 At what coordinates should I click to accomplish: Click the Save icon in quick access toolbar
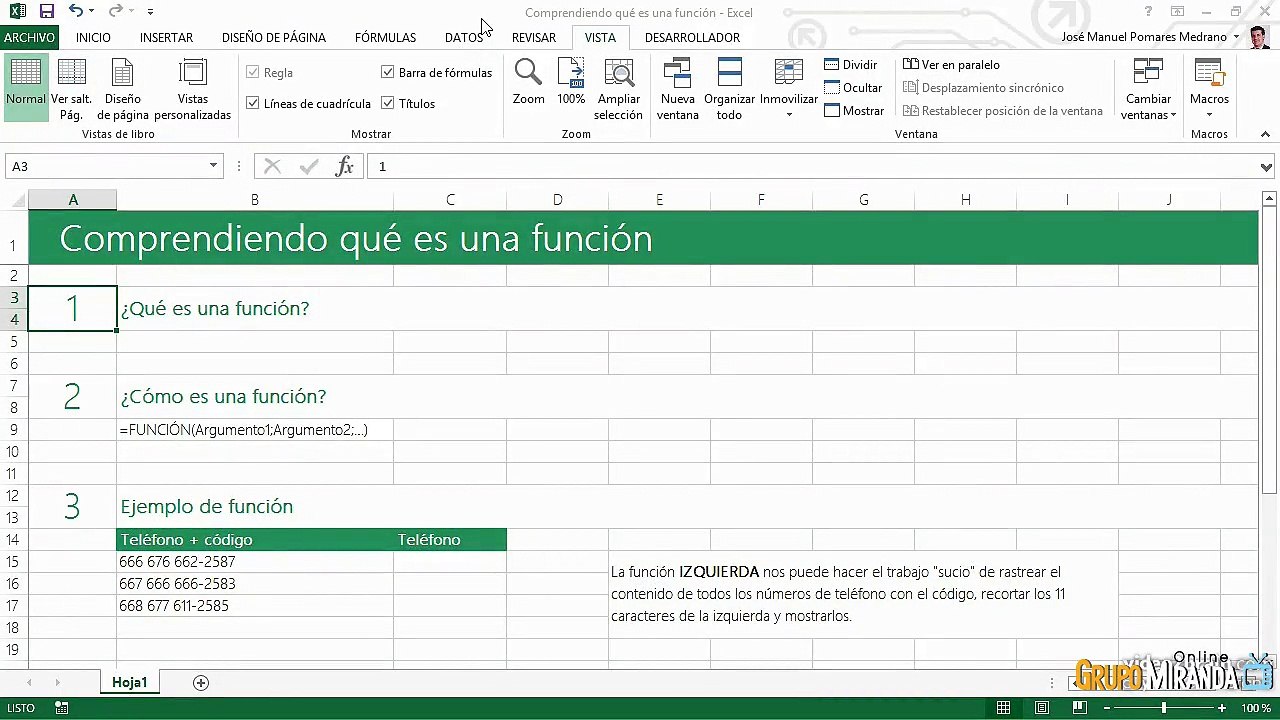[46, 12]
